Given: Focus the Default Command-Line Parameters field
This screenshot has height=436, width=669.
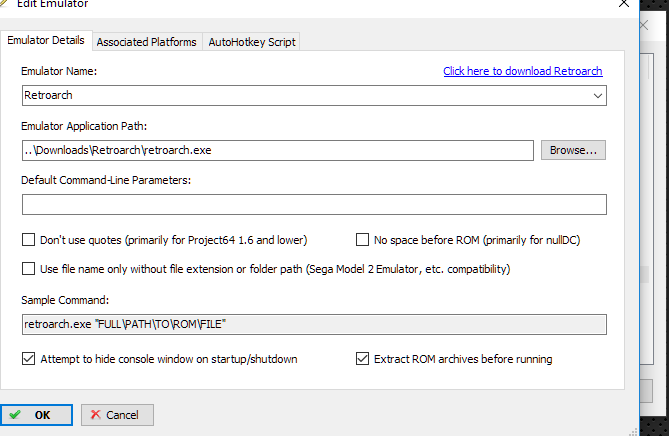Looking at the screenshot, I should (314, 204).
